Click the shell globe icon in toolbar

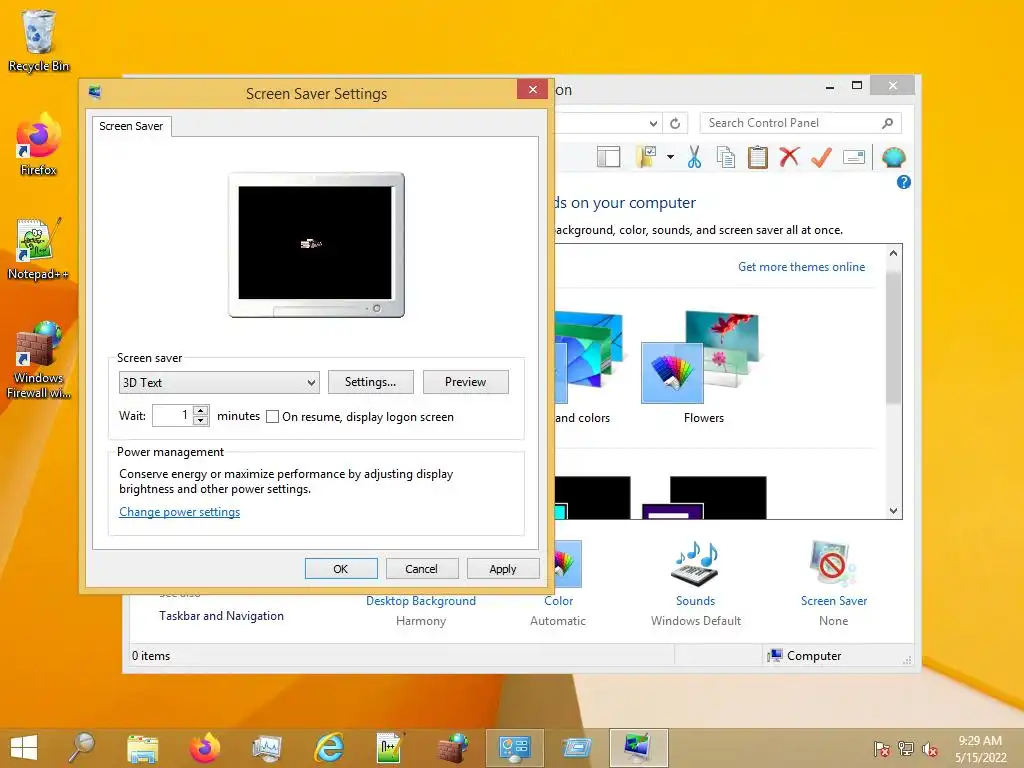click(x=893, y=157)
